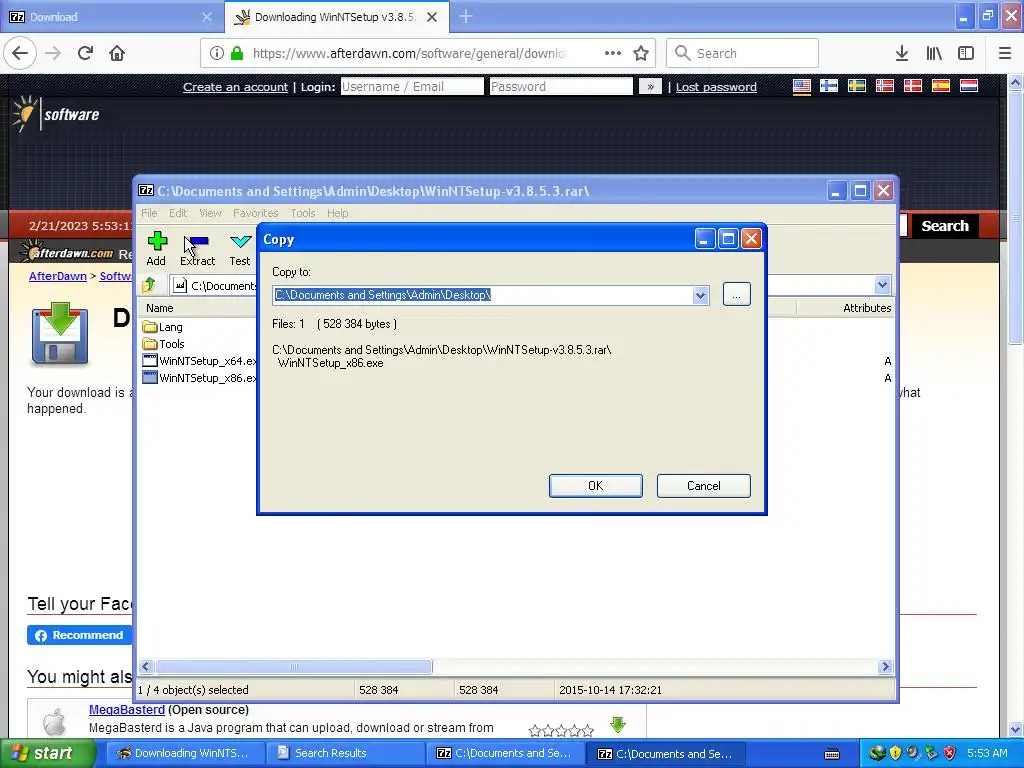Browse for destination folder with ellipsis button

point(736,295)
